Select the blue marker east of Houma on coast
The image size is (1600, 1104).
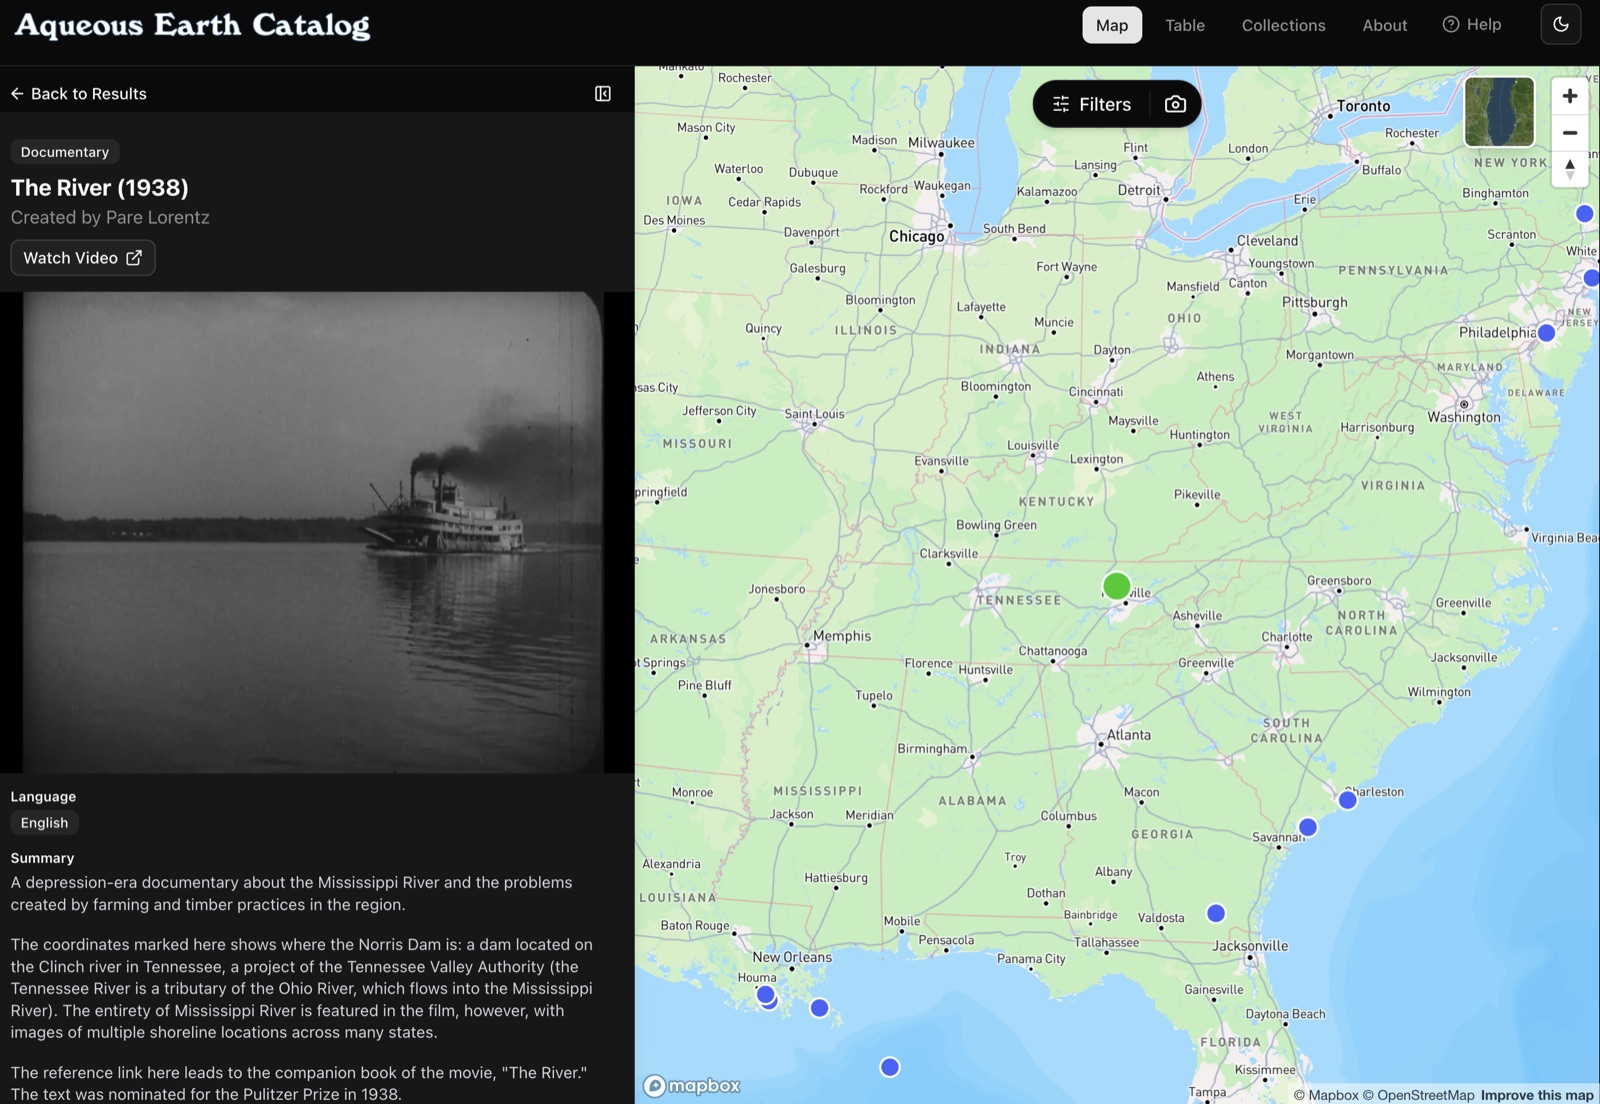coord(819,1008)
